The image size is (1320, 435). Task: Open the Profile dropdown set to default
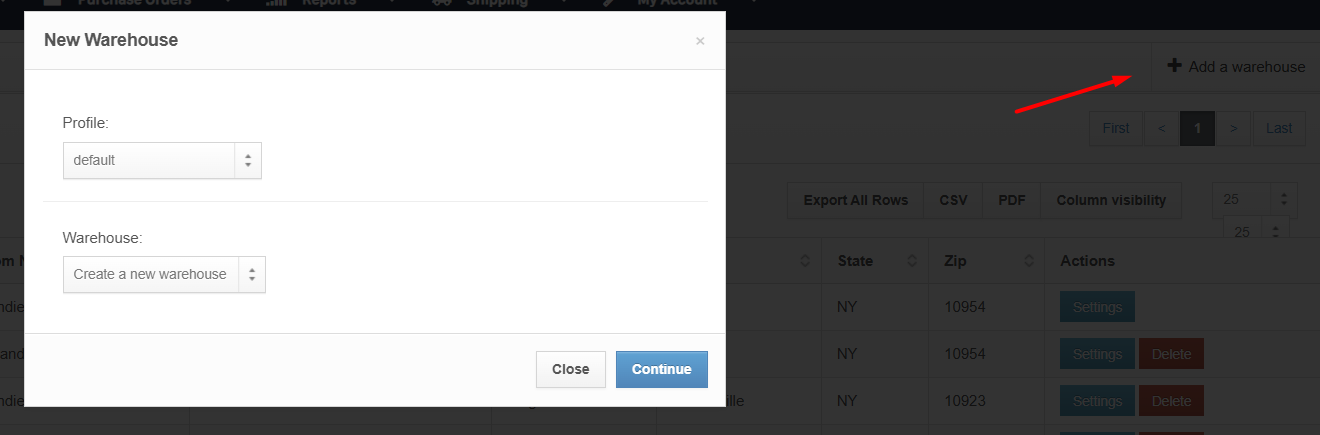(x=162, y=160)
